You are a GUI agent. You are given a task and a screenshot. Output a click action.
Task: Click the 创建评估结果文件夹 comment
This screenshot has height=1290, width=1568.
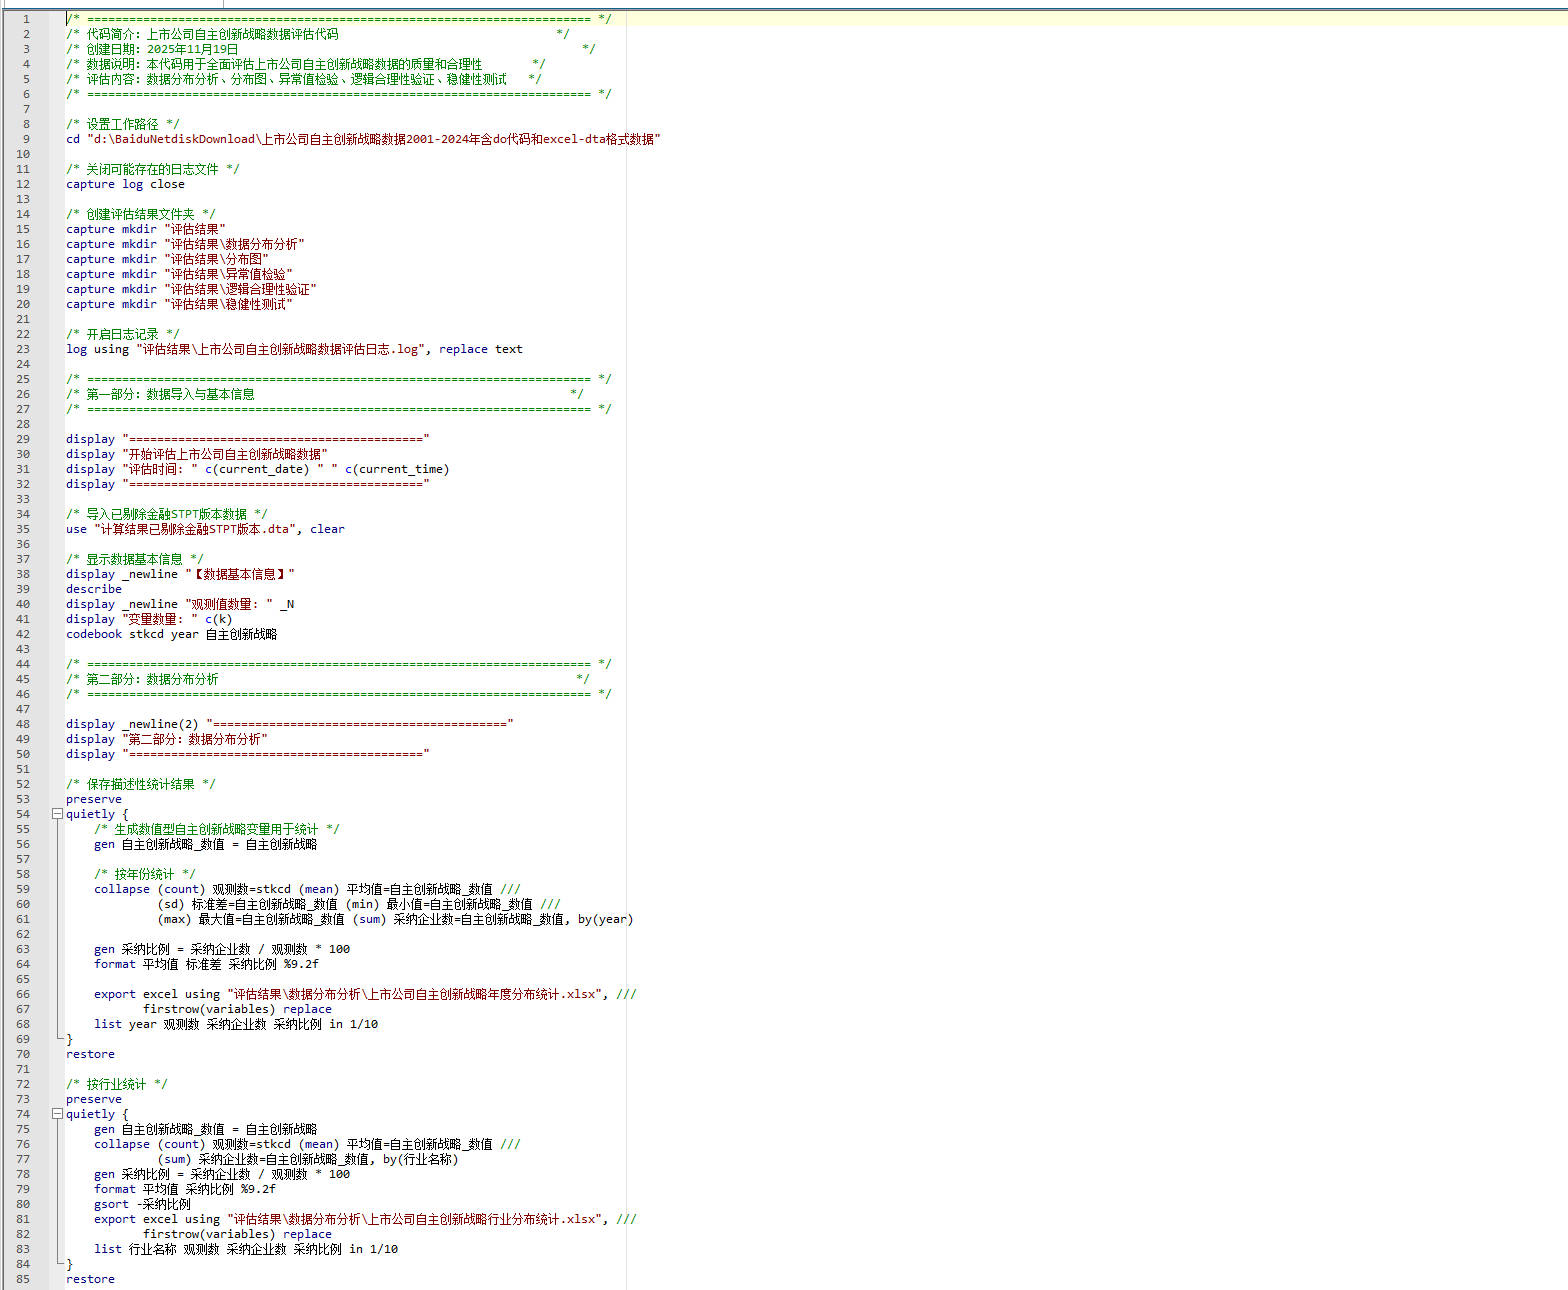click(141, 214)
